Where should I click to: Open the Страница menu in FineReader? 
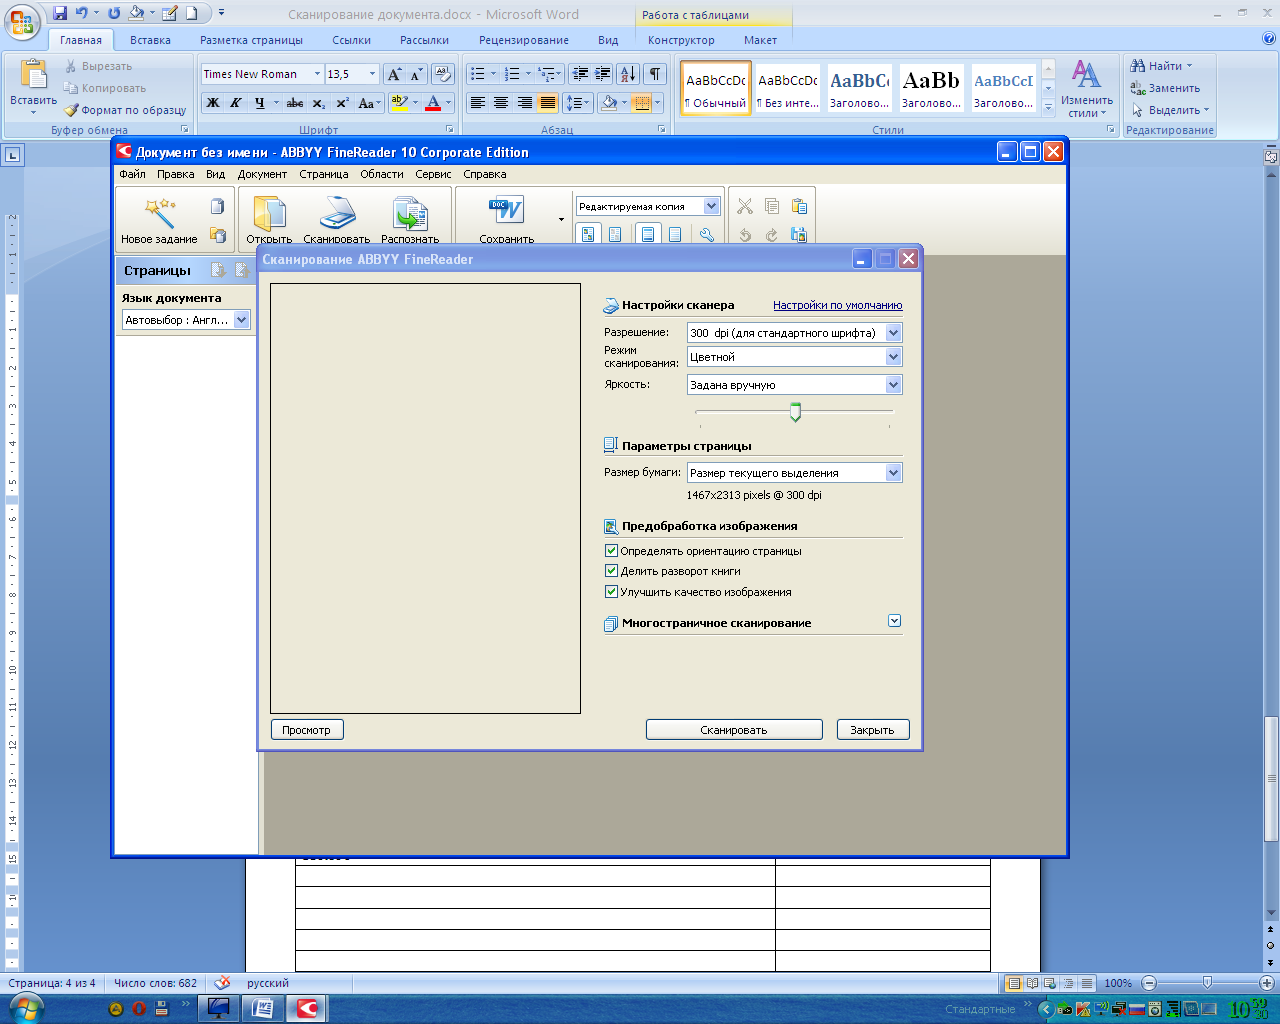[x=324, y=174]
